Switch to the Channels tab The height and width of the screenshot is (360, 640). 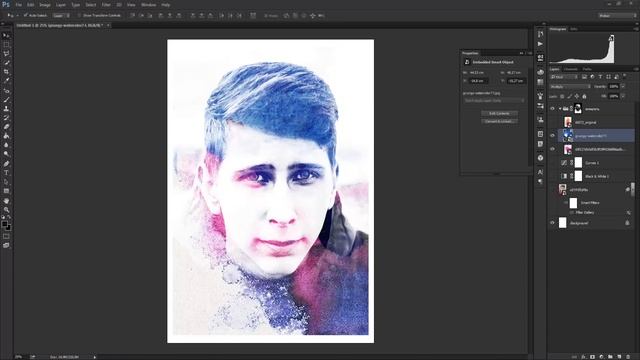point(571,69)
